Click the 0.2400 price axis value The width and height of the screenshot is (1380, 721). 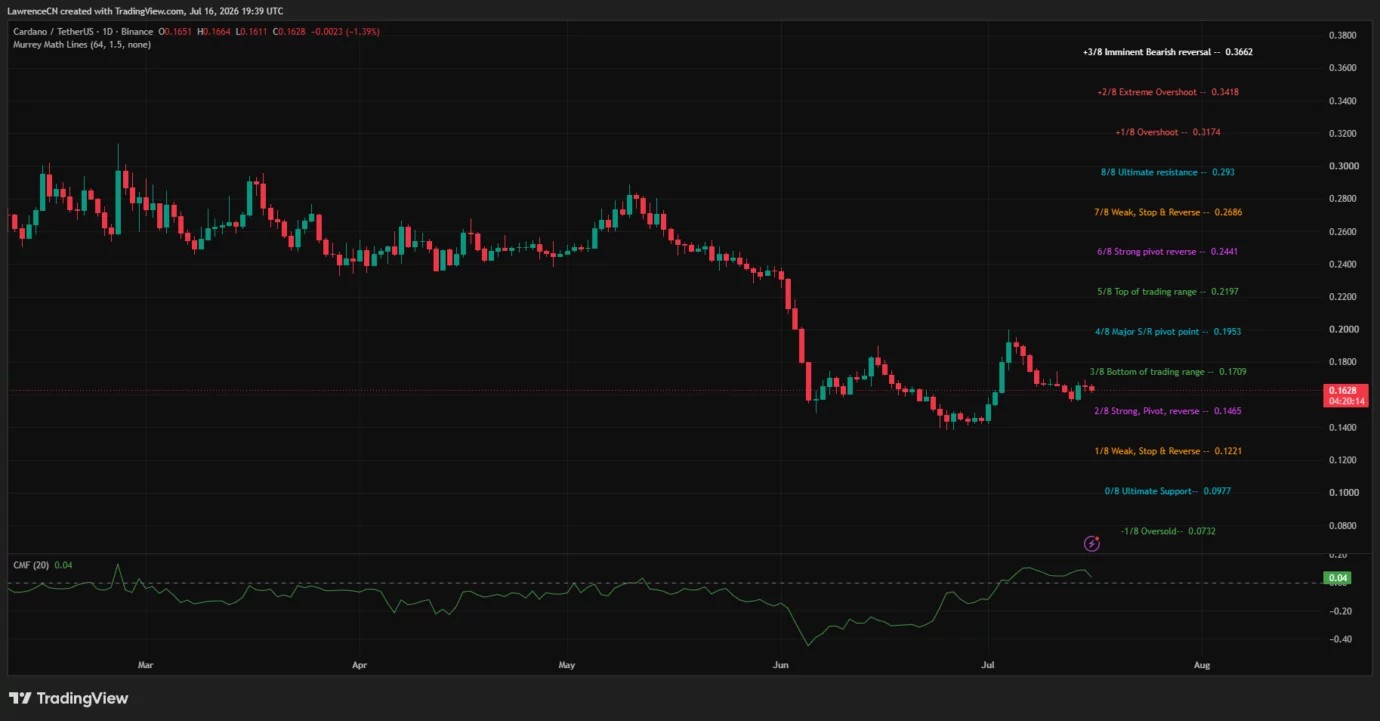coord(1341,264)
